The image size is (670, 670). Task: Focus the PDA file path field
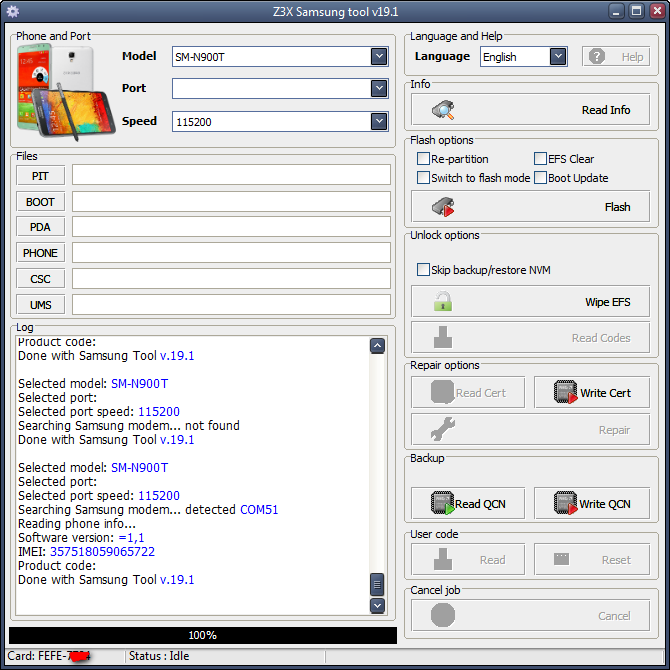coord(231,226)
